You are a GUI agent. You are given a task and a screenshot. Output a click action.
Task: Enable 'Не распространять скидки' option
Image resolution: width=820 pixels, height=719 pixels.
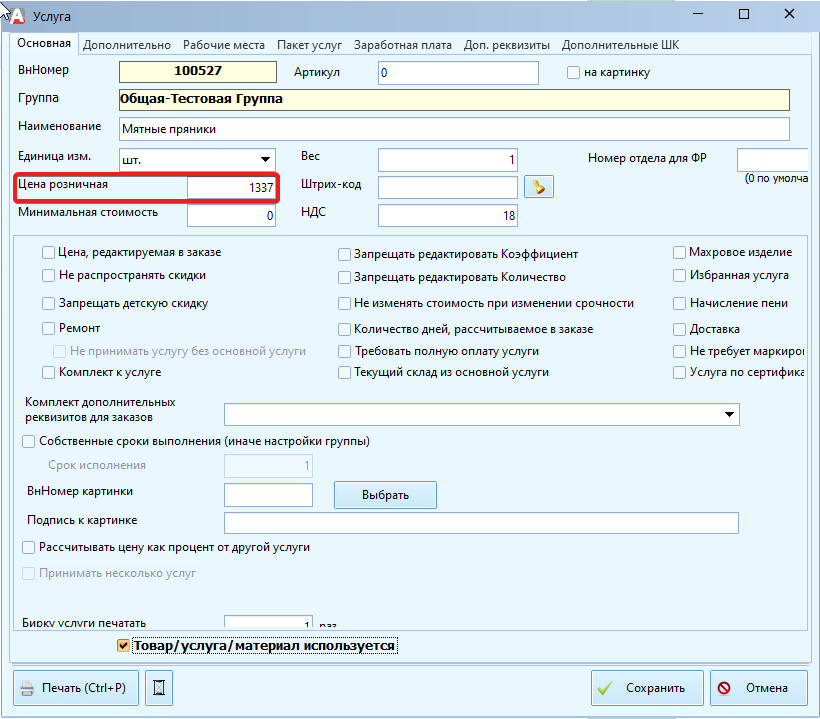[48, 276]
